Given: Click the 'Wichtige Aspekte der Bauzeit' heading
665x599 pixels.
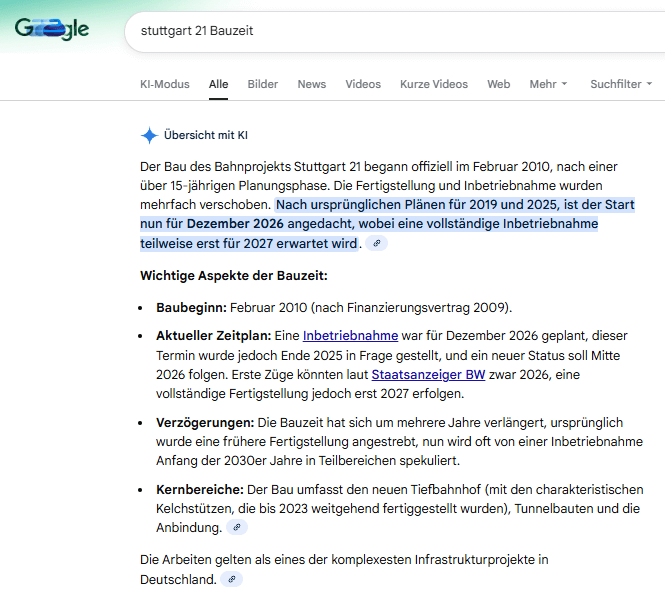Looking at the screenshot, I should click(234, 275).
